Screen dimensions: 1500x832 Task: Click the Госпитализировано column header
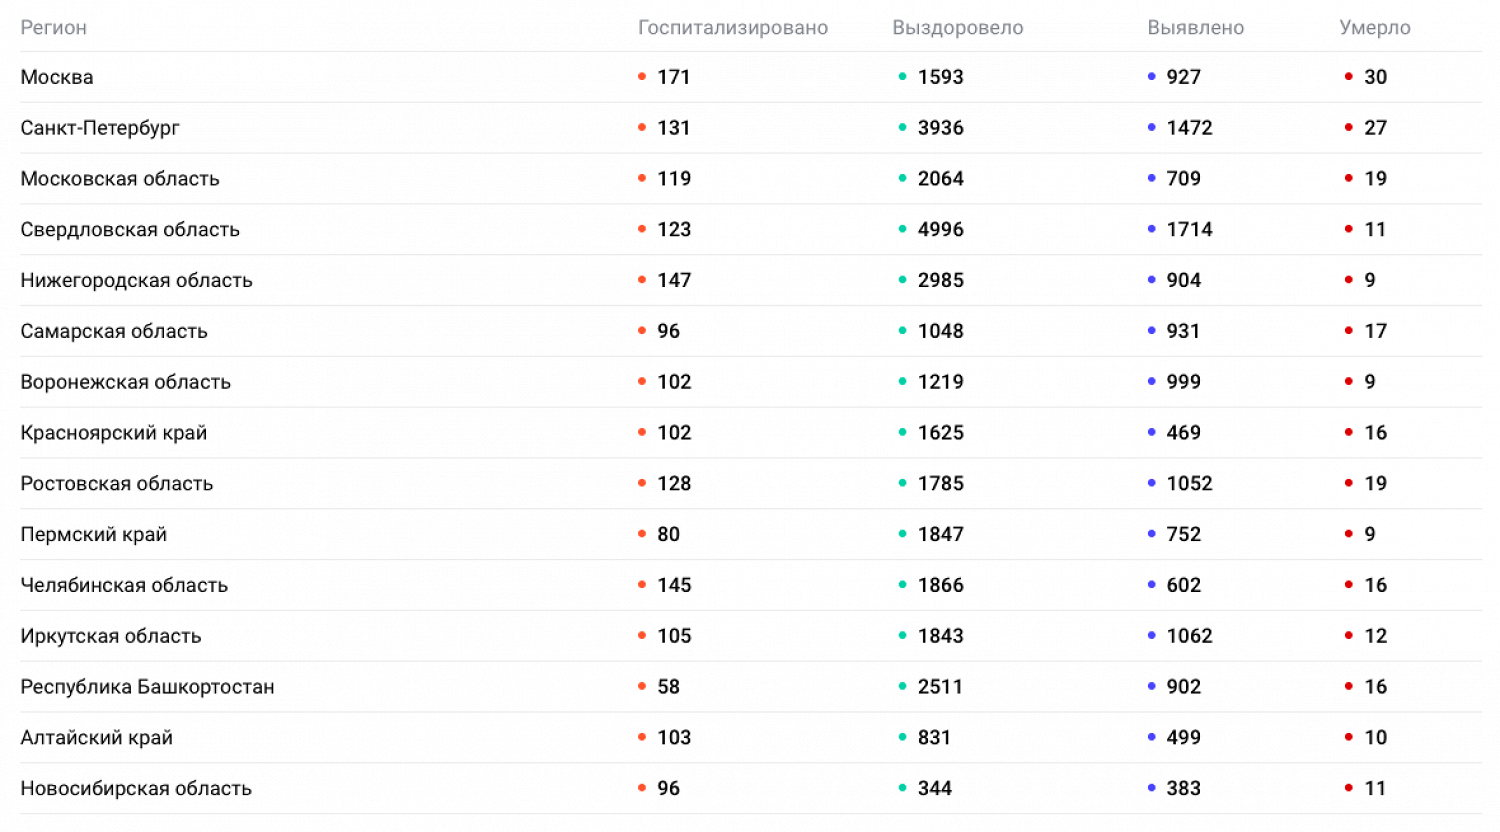click(x=732, y=28)
